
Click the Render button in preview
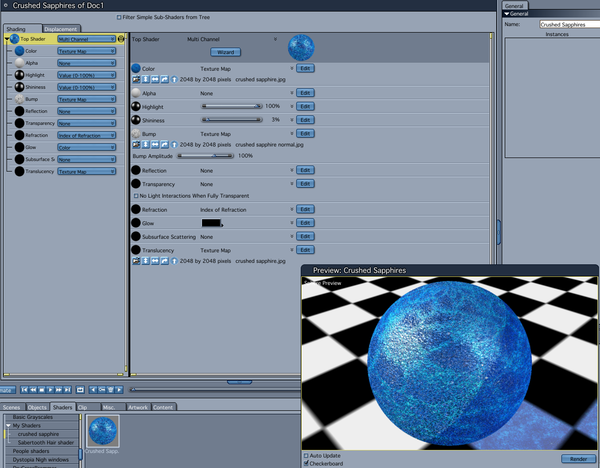(578, 459)
